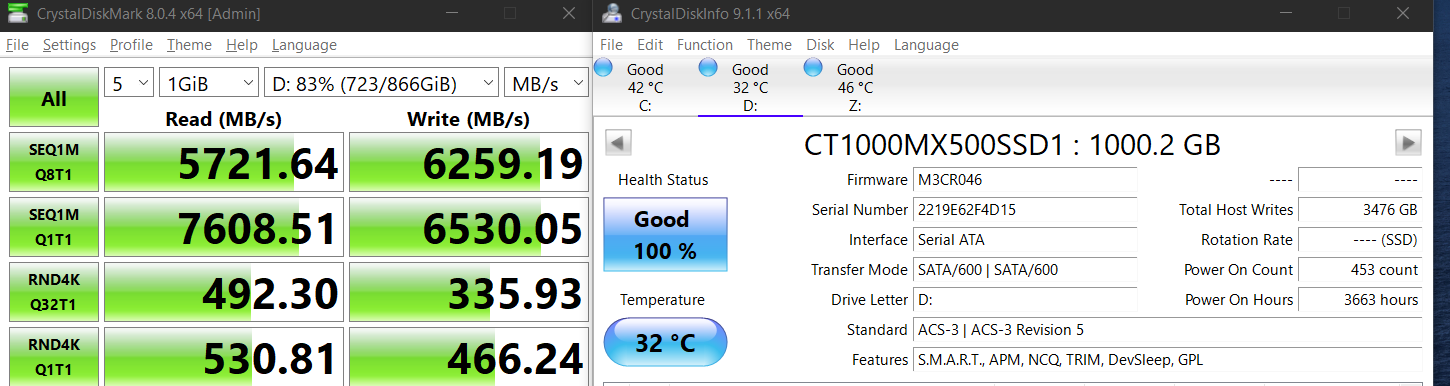Start the SEQ1M Q8T1 test
The image size is (1450, 386).
[x=54, y=162]
